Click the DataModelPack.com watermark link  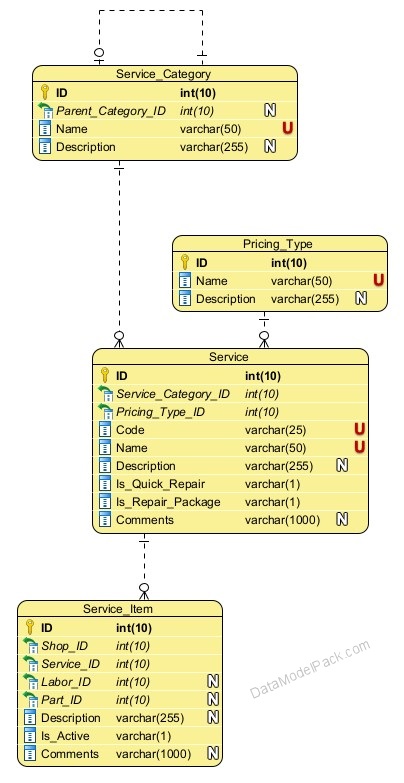coord(310,669)
